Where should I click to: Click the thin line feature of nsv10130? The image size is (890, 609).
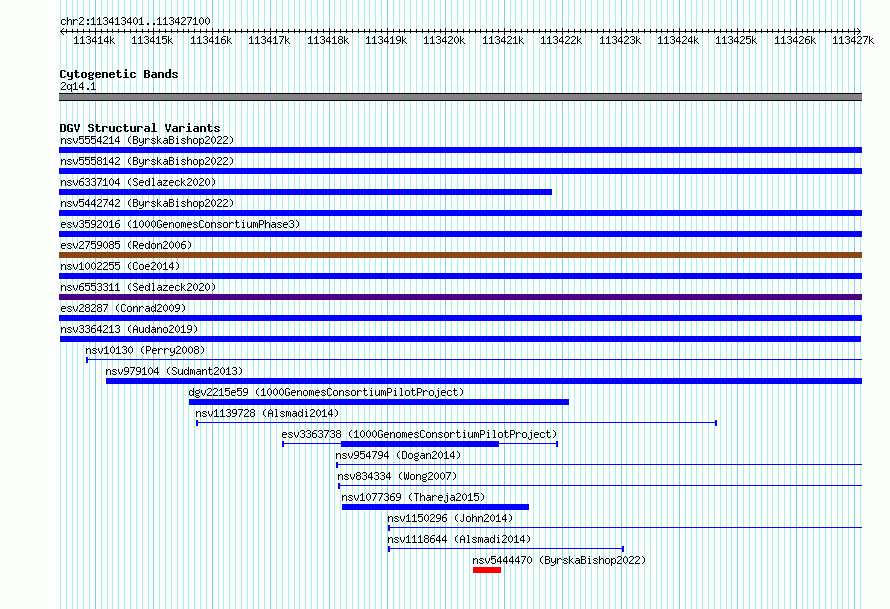tap(474, 360)
